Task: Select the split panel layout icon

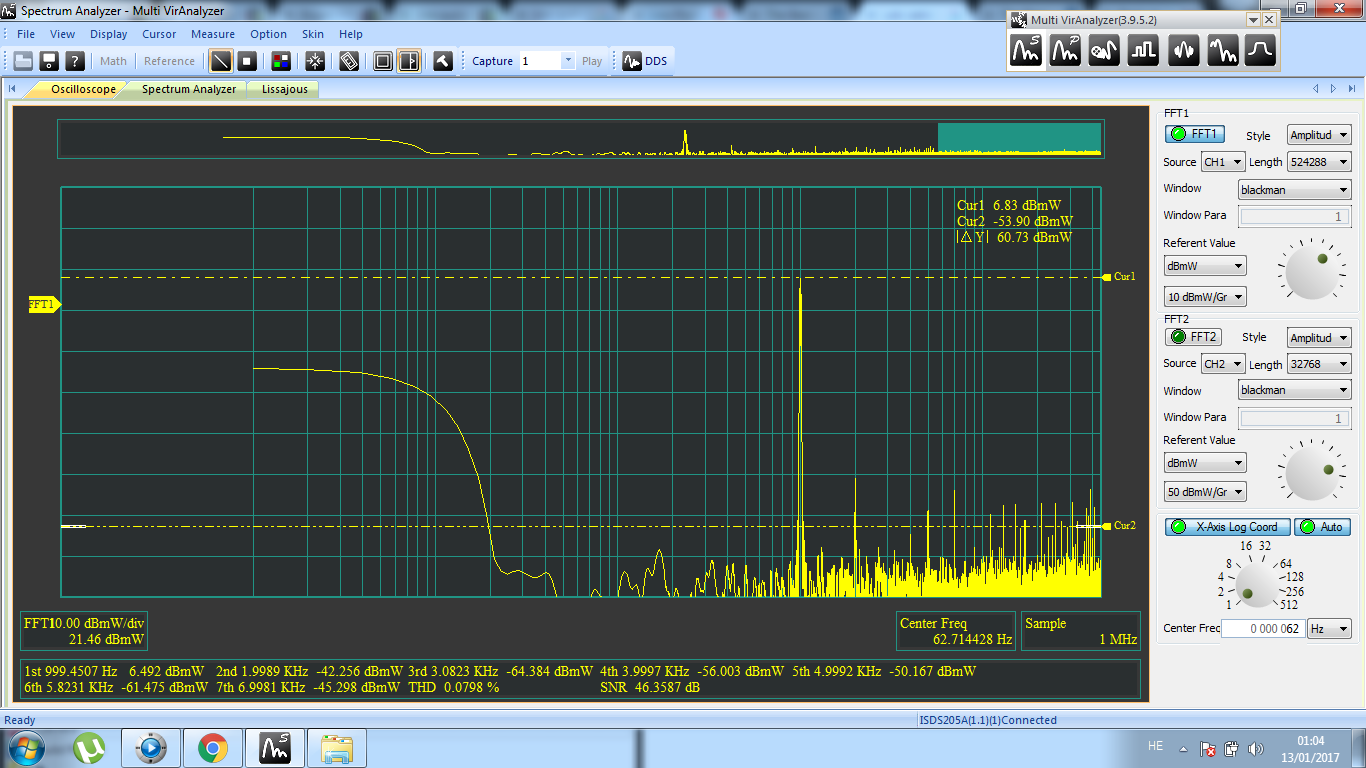Action: coord(409,61)
